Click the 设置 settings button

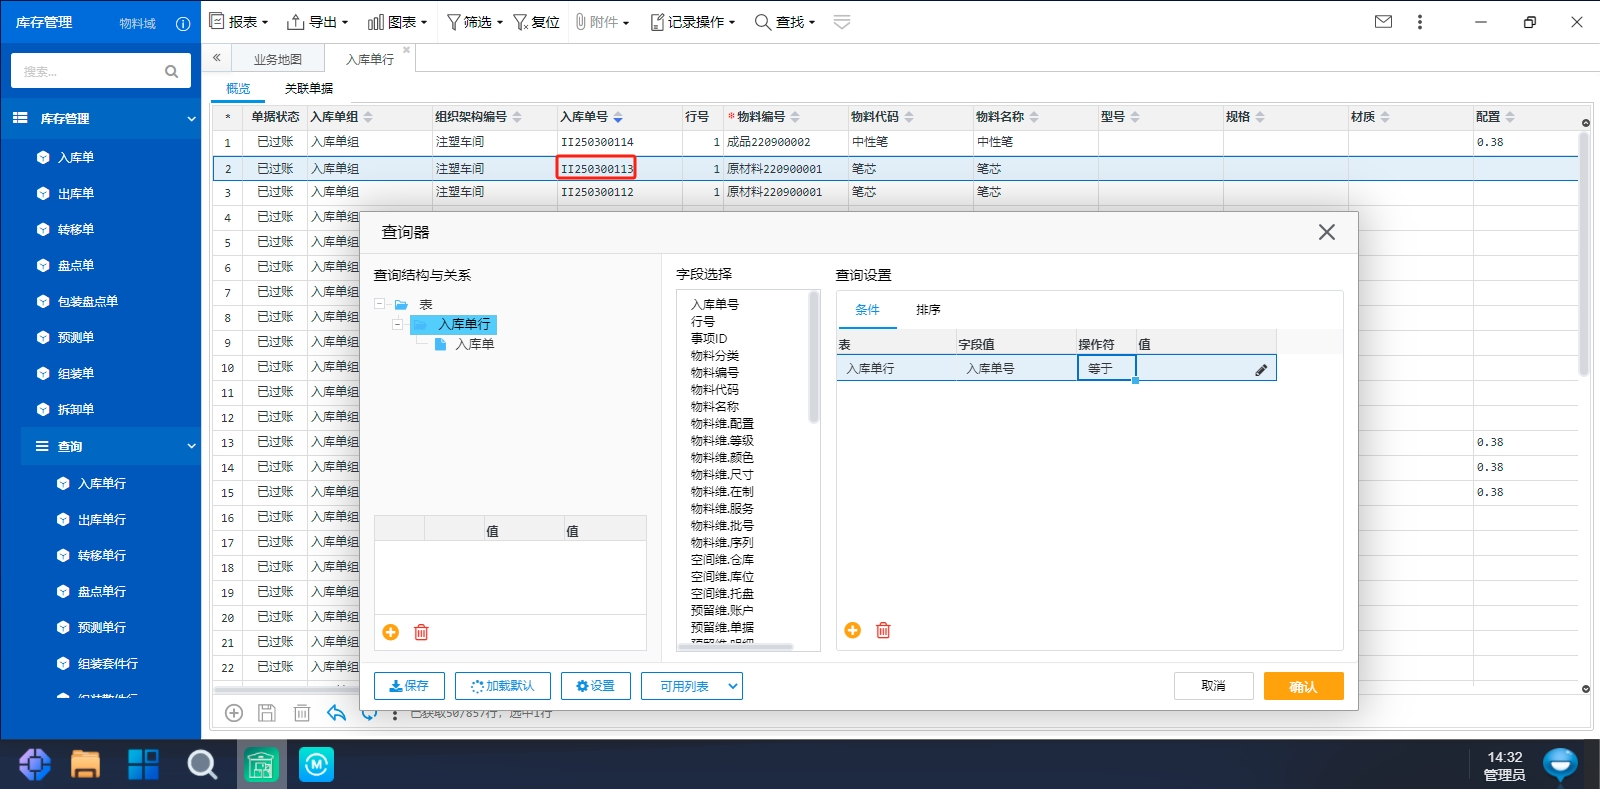(595, 686)
